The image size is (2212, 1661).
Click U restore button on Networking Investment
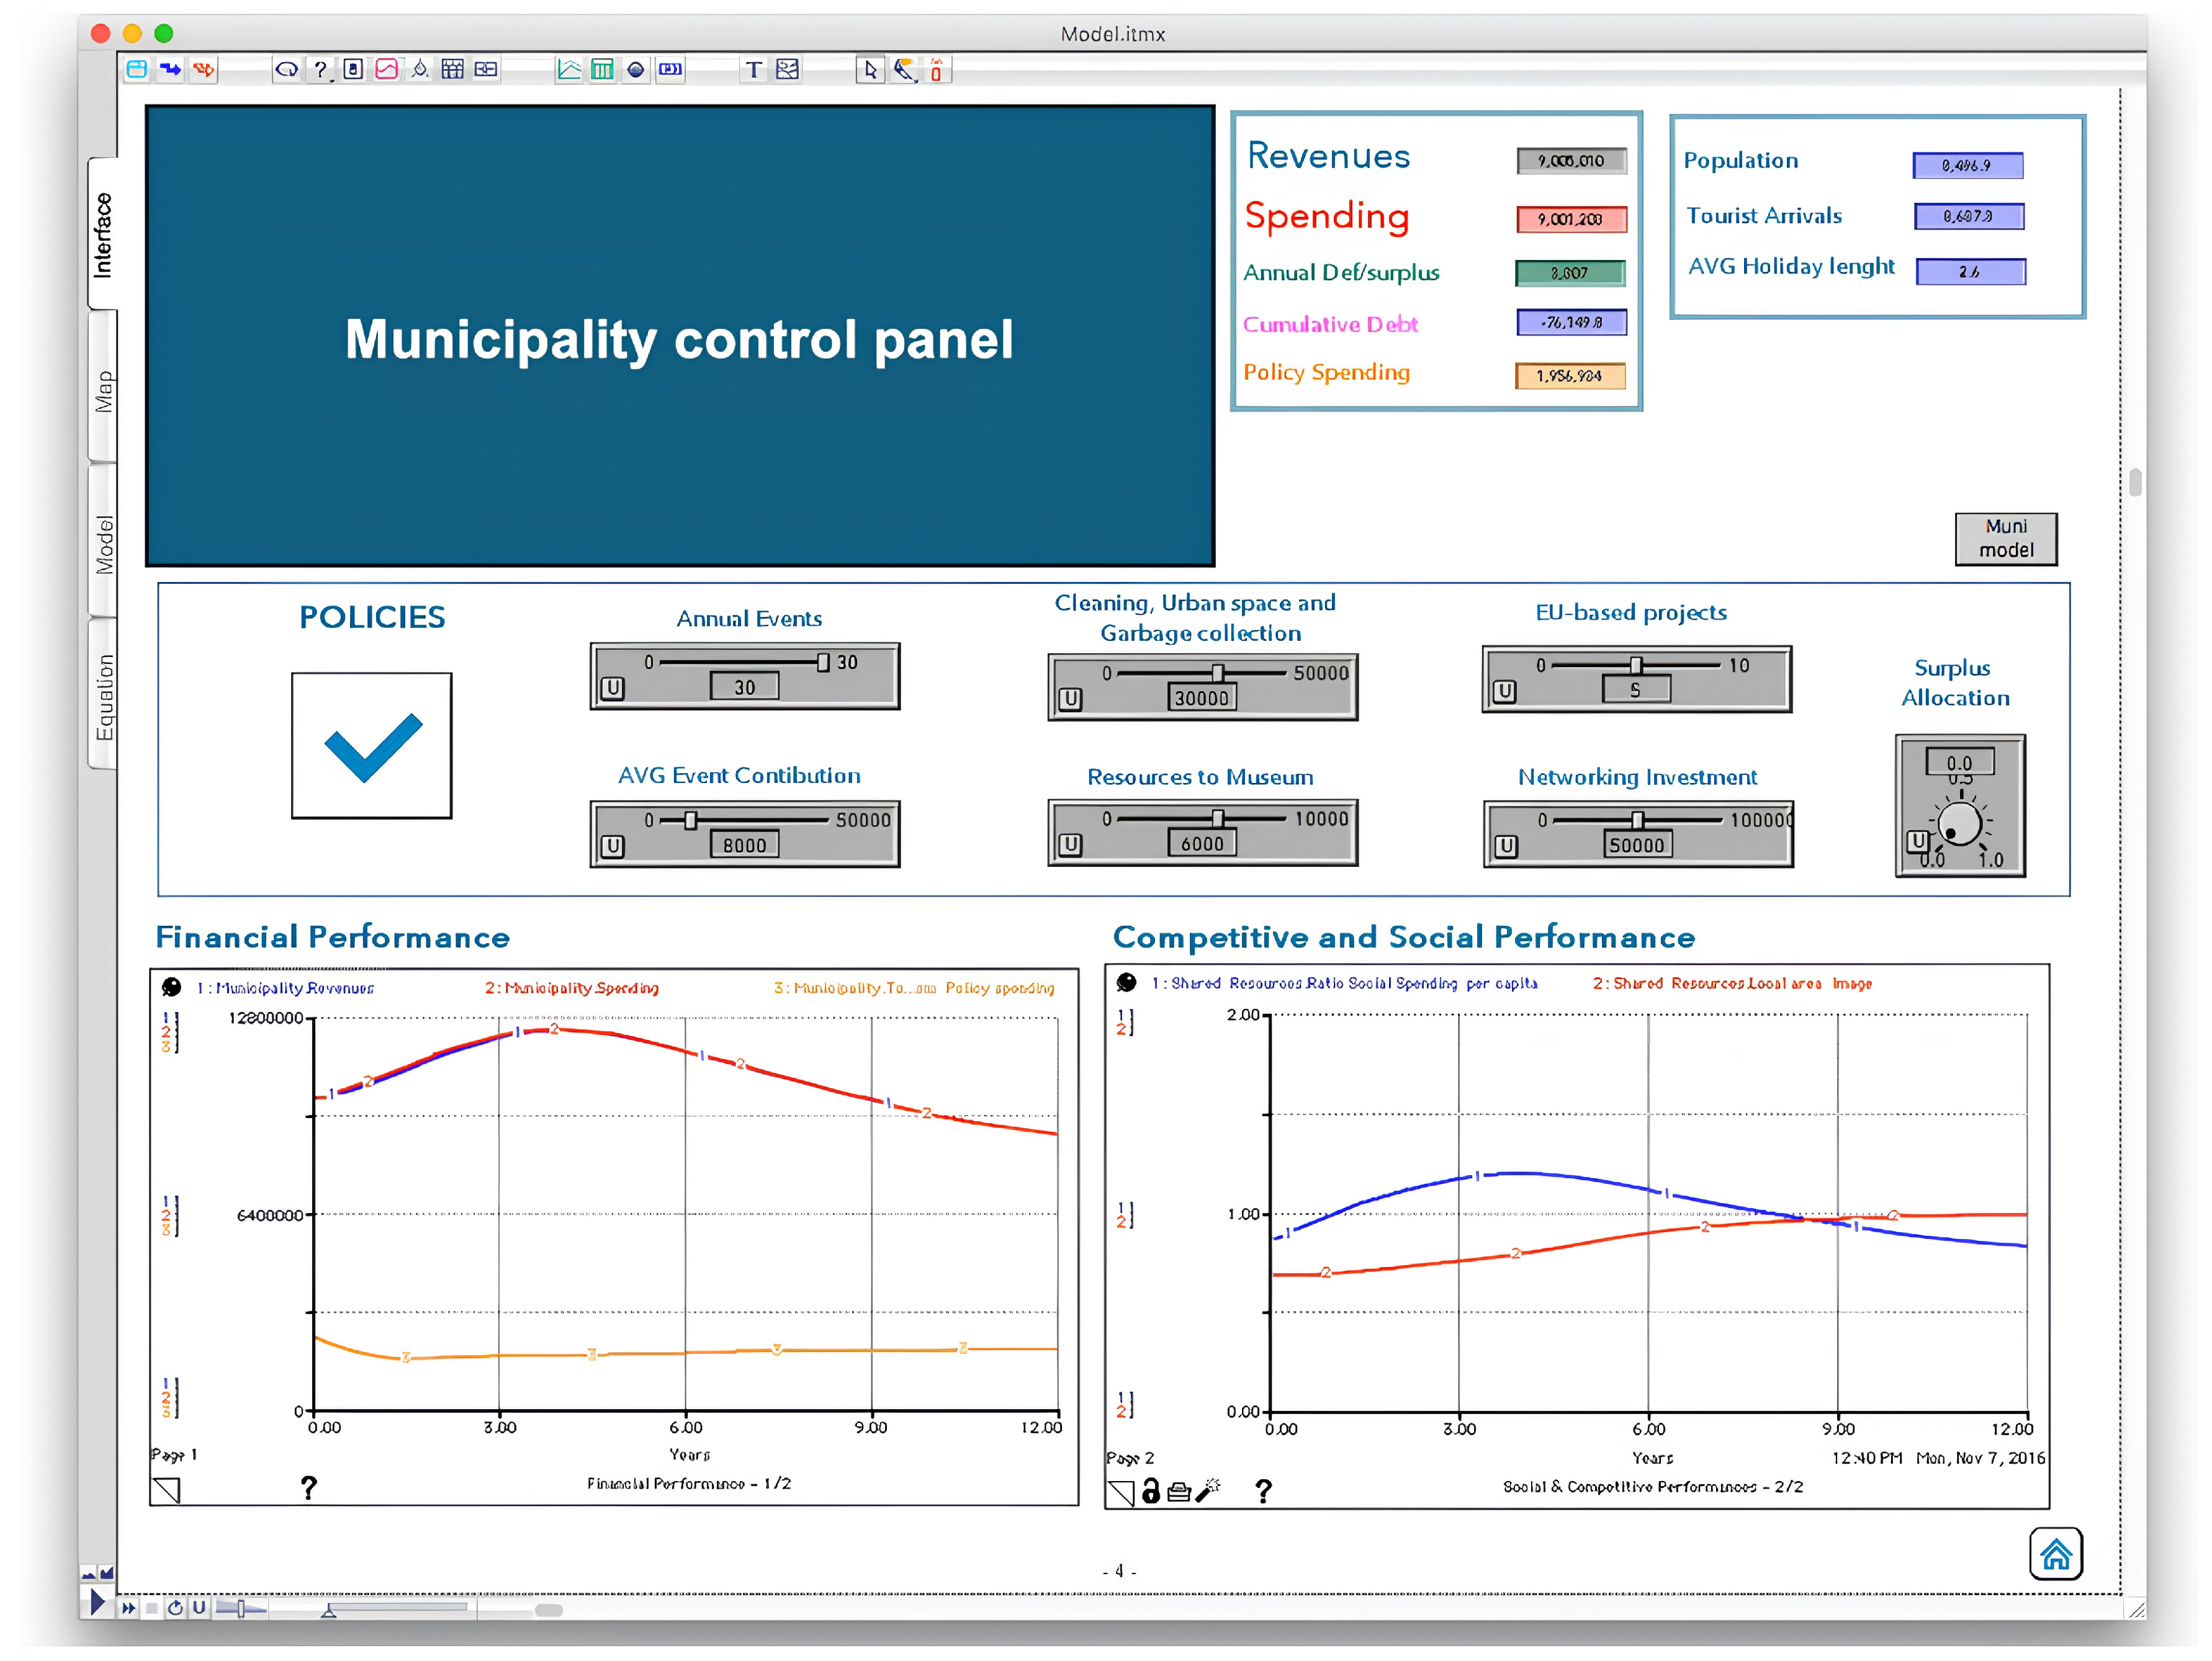(1506, 846)
